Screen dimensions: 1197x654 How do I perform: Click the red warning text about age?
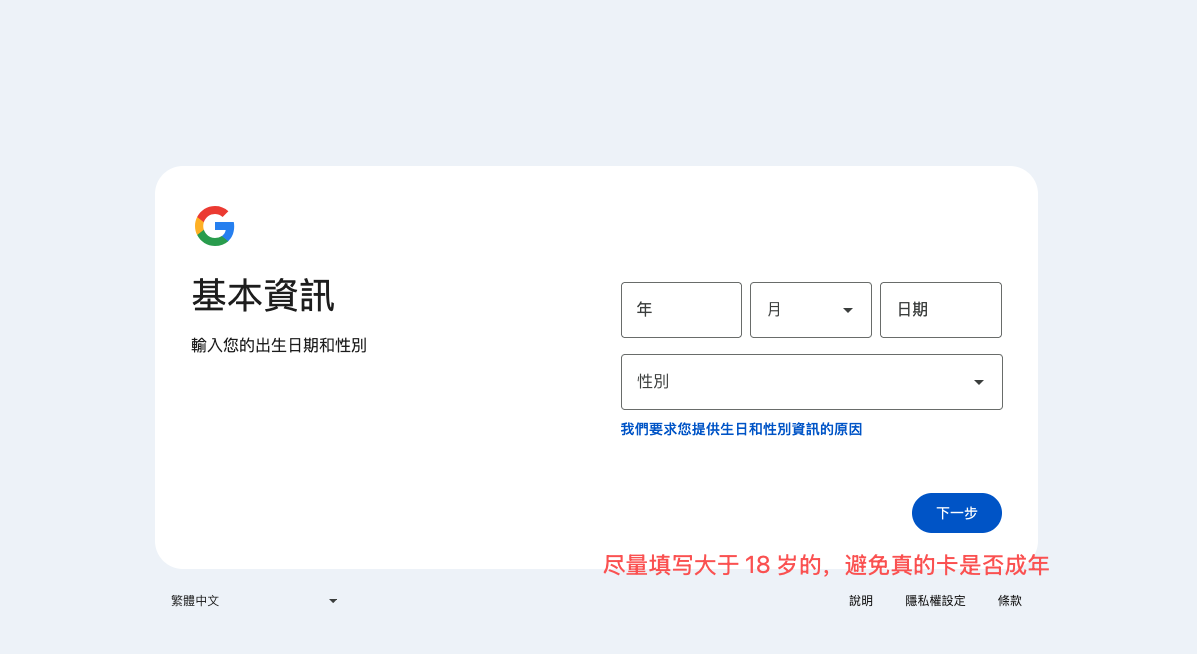tap(826, 566)
